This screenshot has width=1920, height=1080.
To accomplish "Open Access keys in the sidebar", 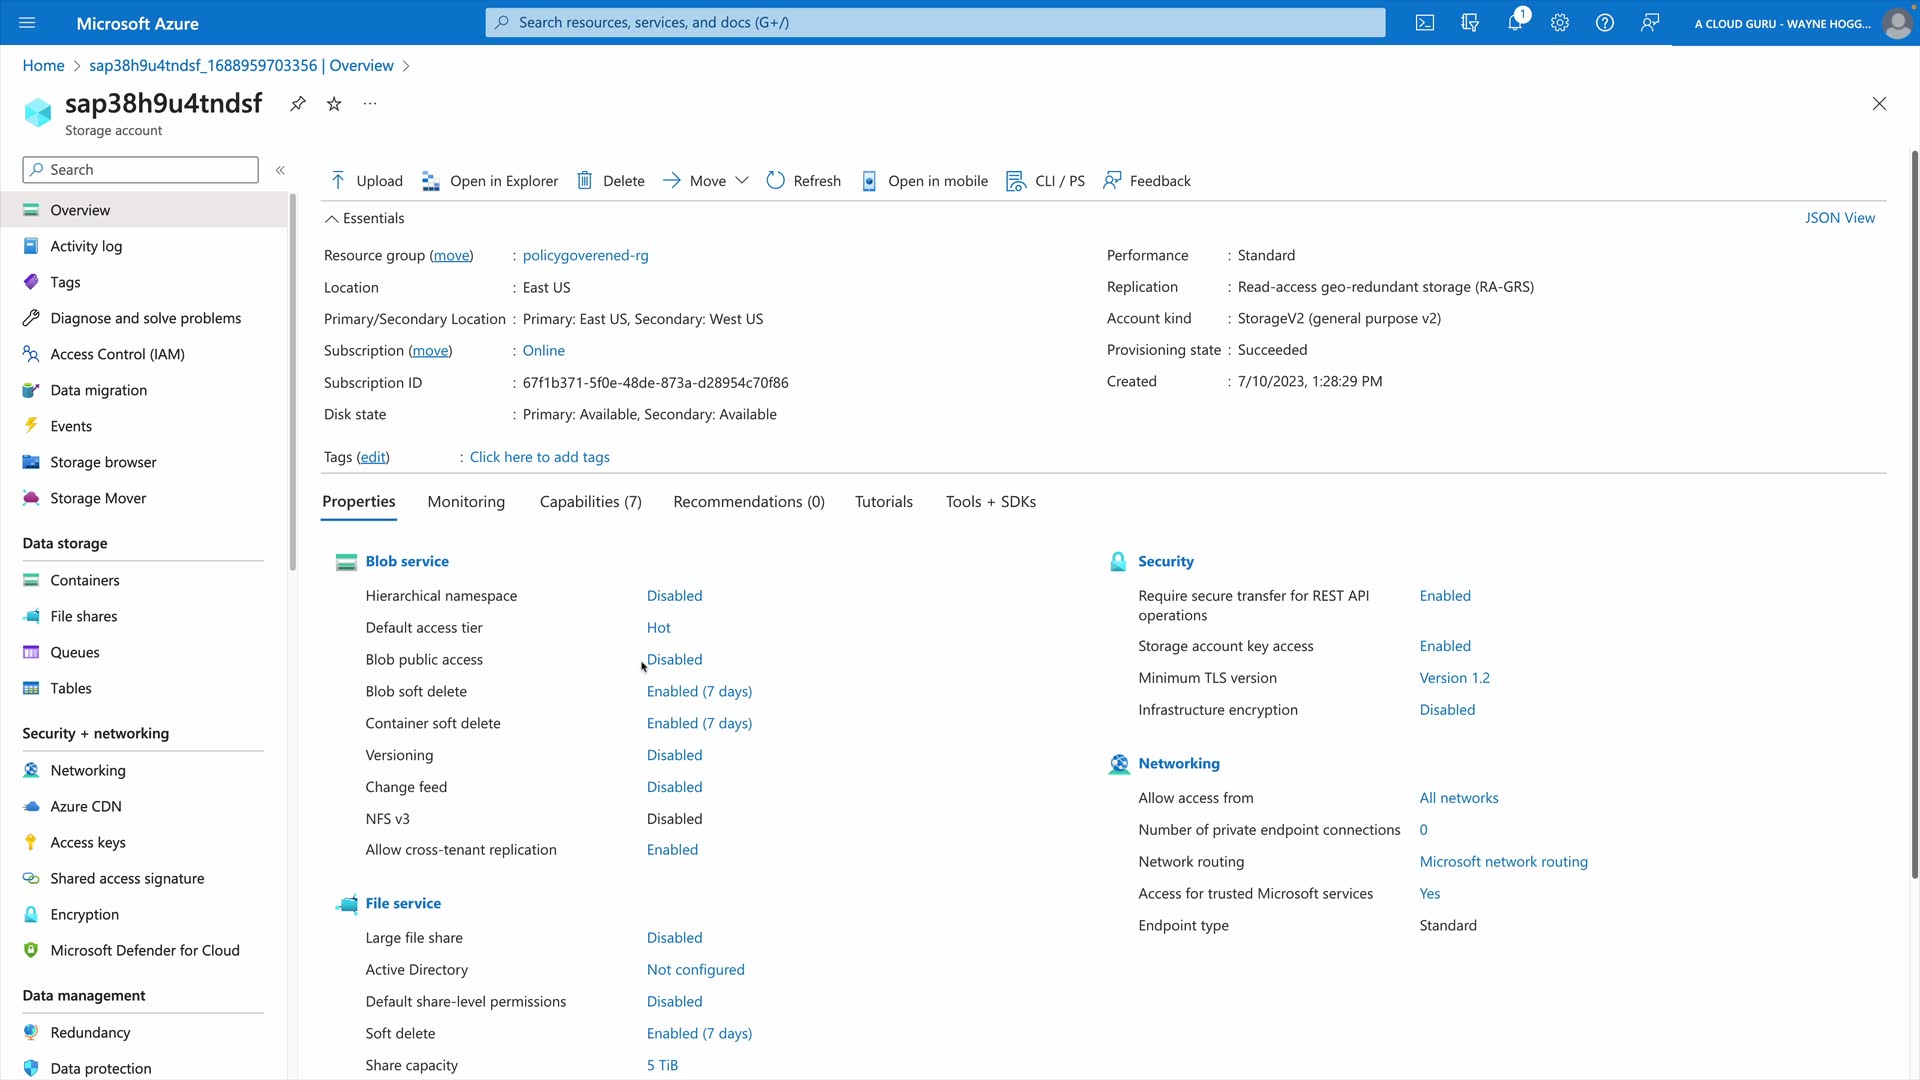I will 88,842.
